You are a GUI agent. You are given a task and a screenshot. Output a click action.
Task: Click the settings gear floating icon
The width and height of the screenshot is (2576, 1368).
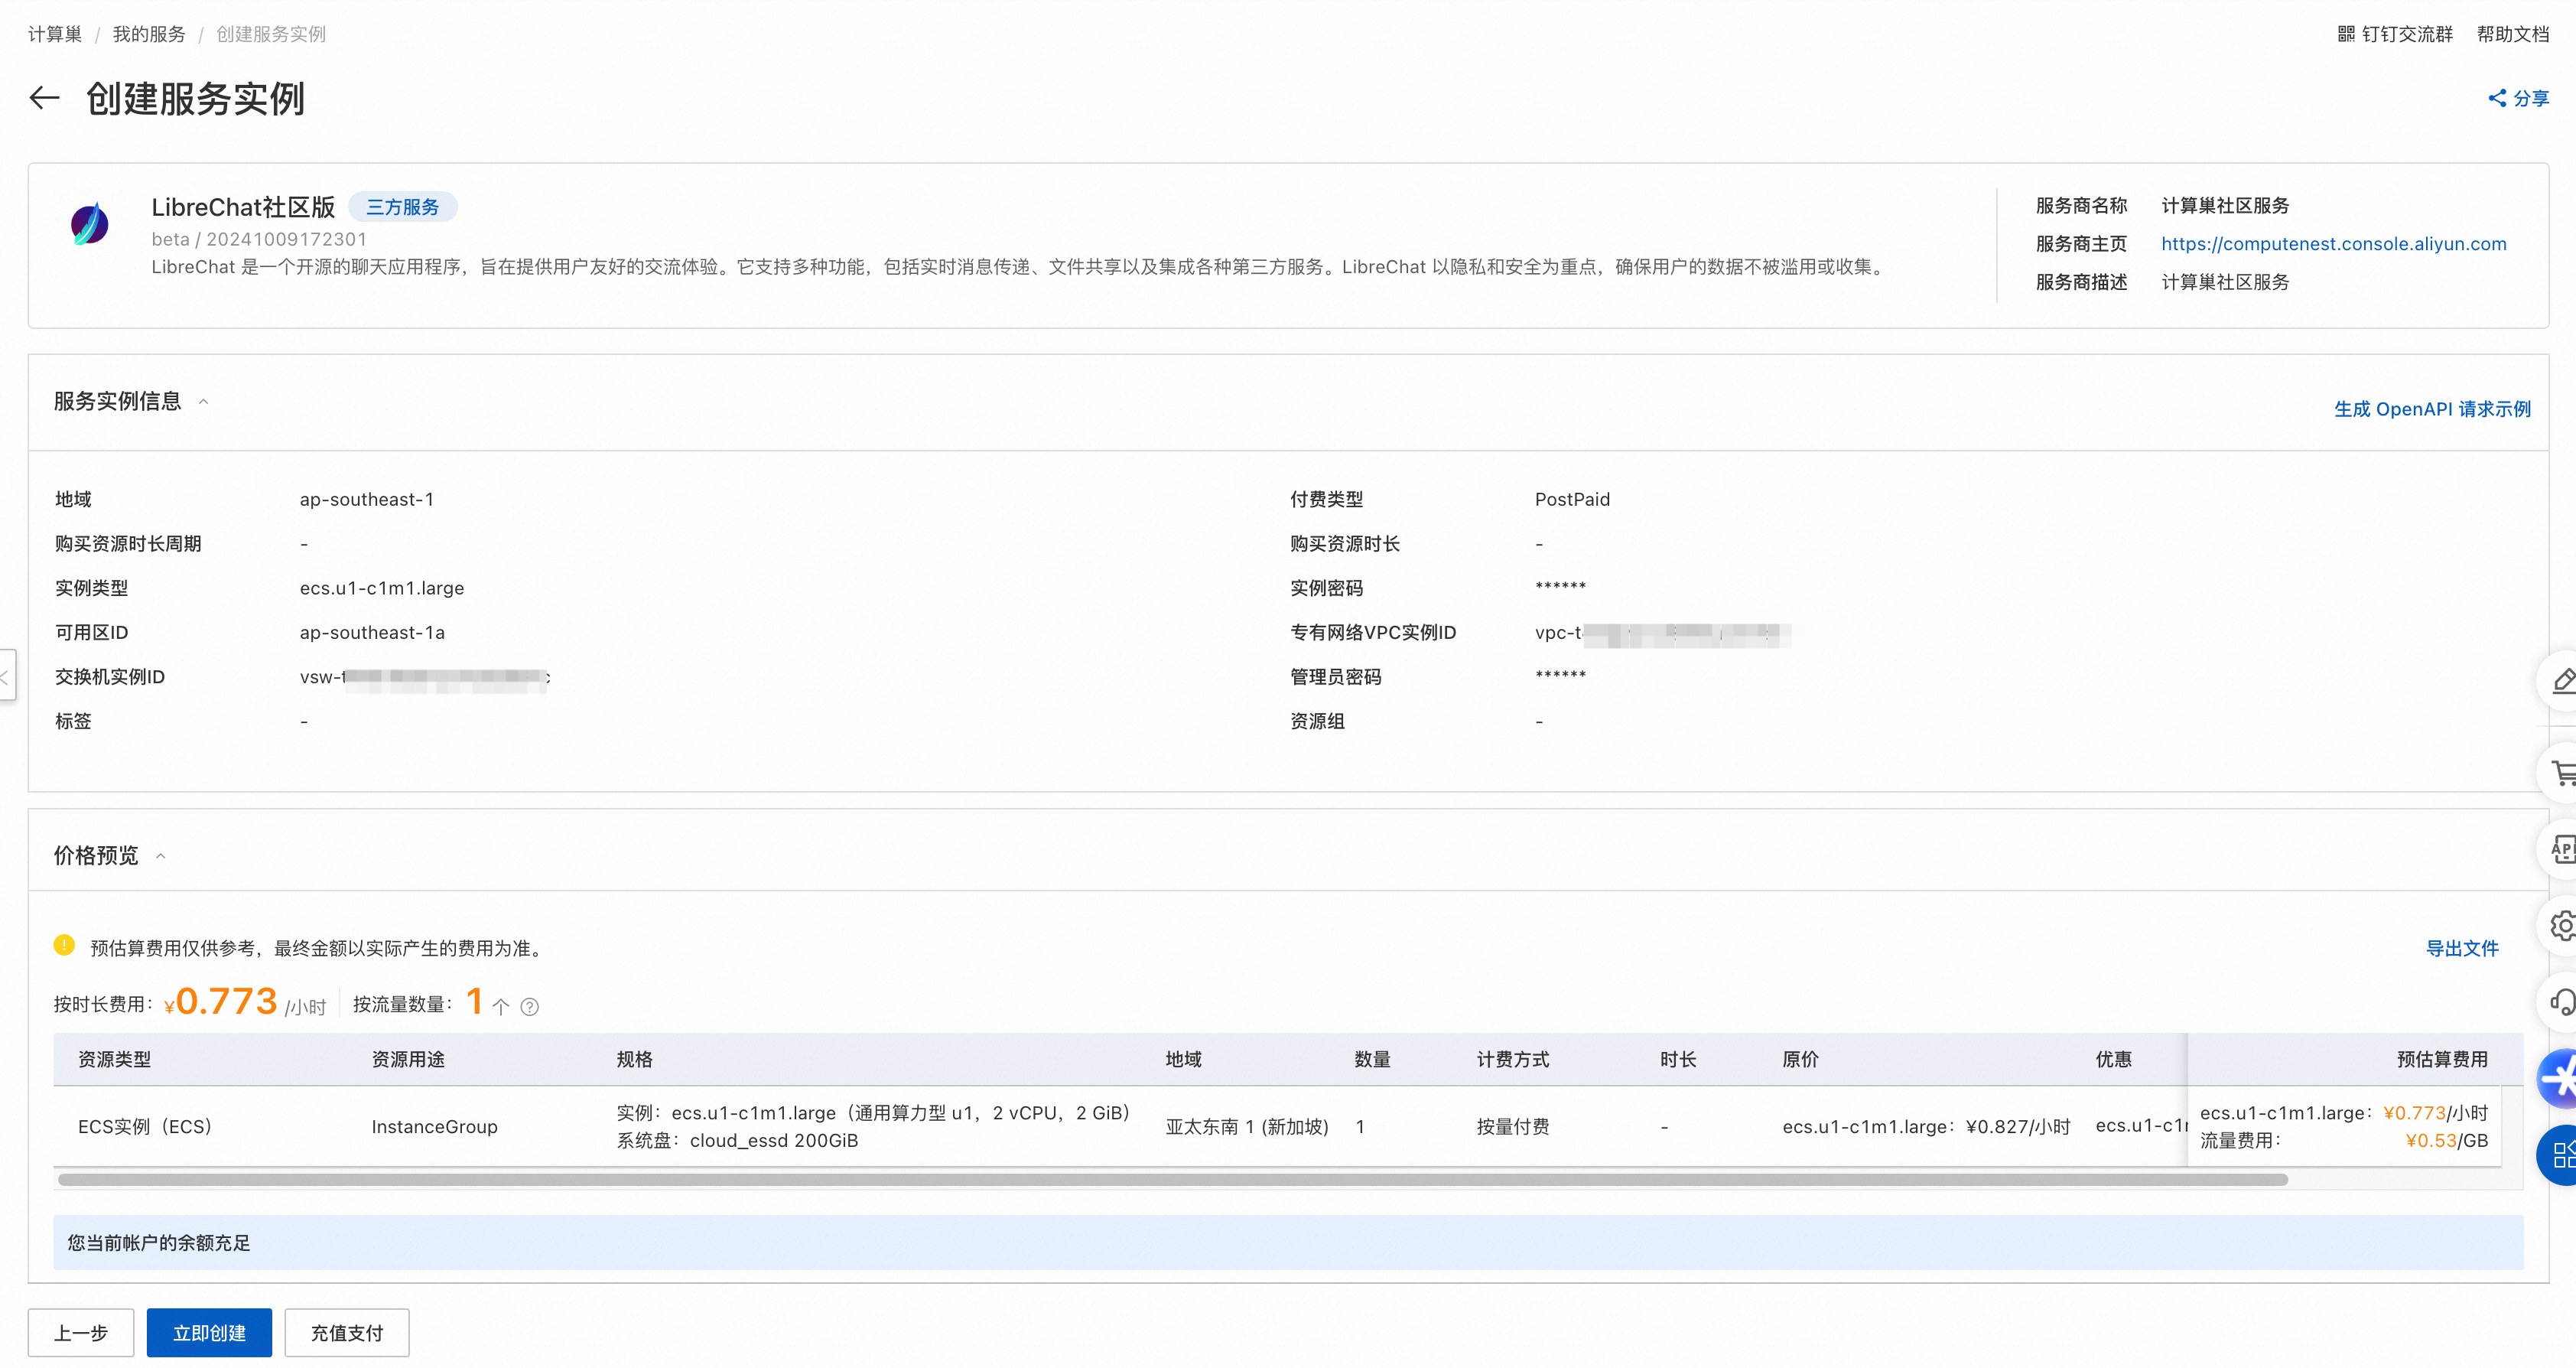[x=2563, y=926]
